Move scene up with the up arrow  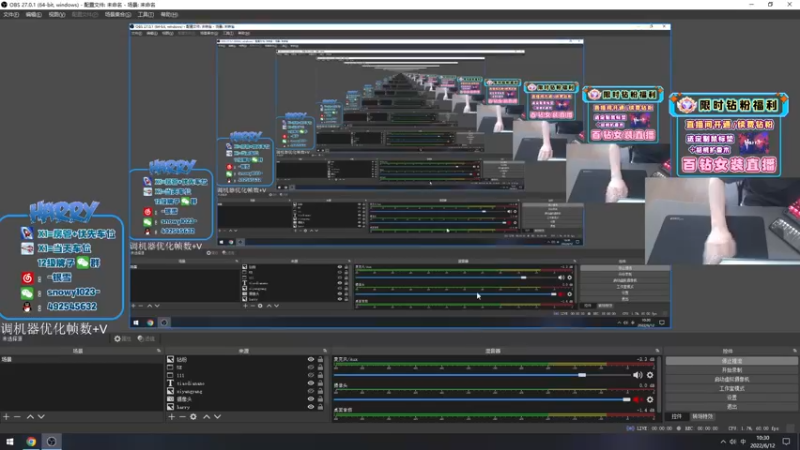click(x=30, y=417)
